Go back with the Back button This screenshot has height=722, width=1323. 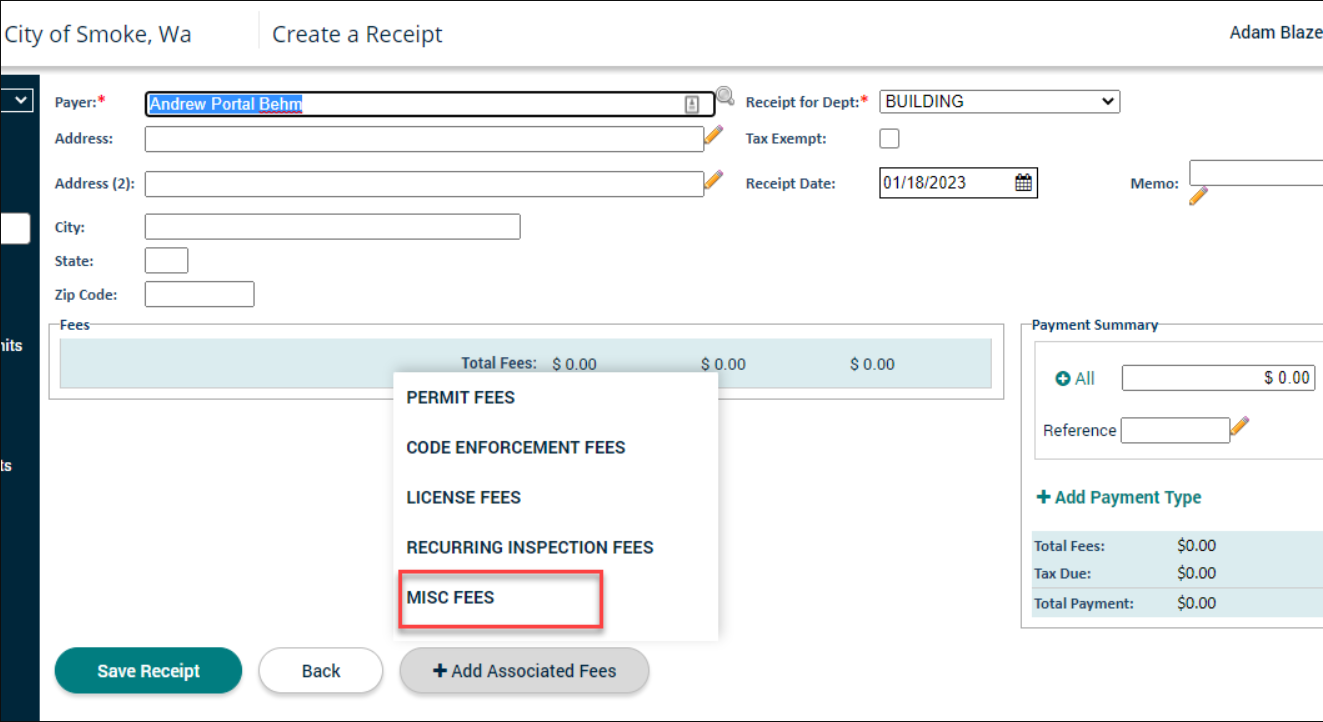[x=321, y=671]
